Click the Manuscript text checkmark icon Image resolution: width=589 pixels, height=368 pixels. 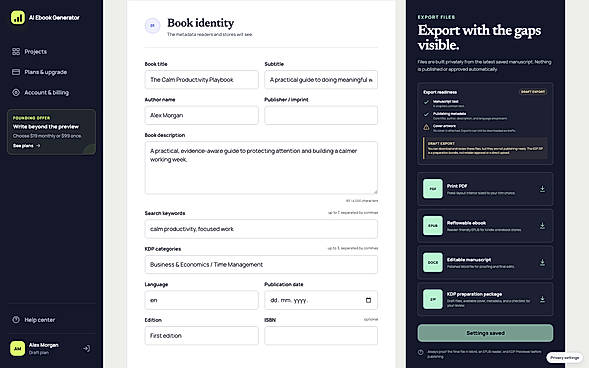point(426,102)
